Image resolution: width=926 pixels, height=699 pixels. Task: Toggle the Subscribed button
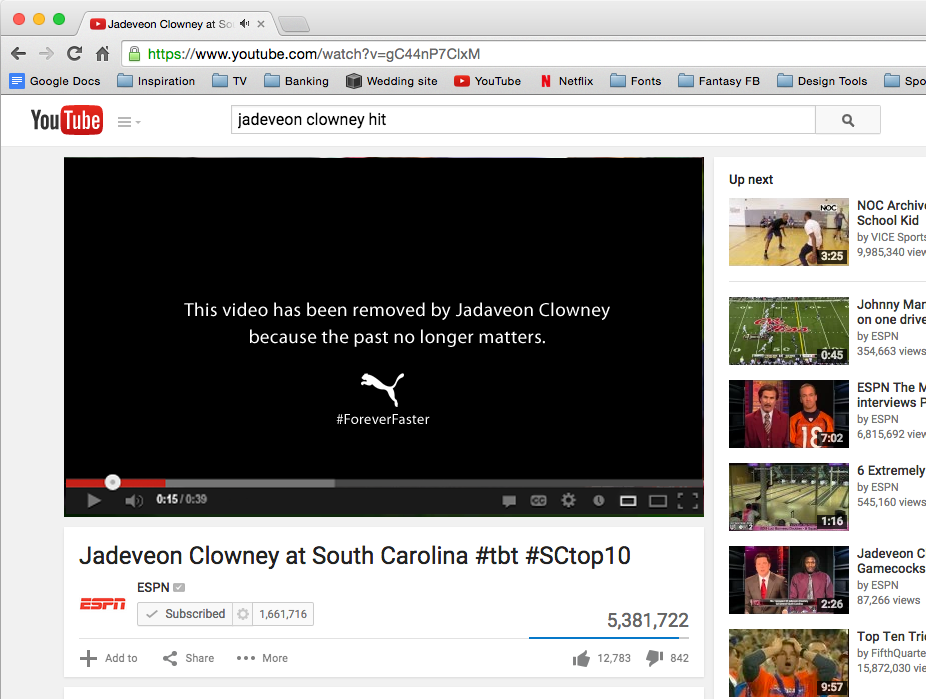coord(185,614)
